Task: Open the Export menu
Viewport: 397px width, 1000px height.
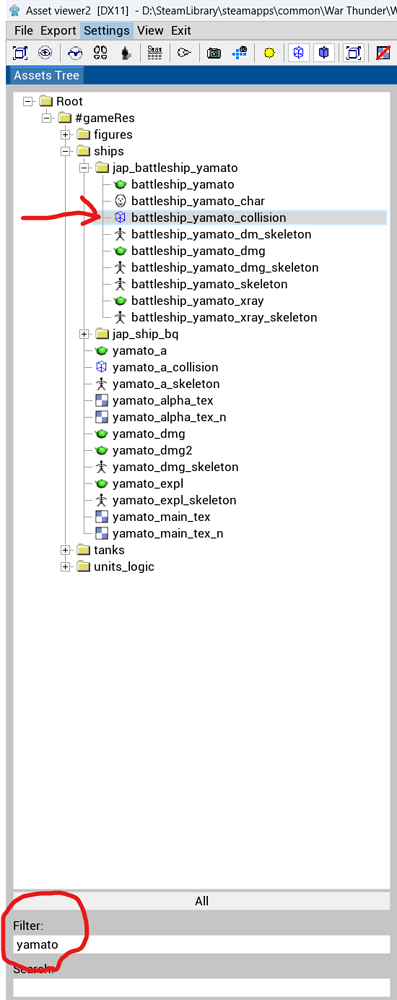Action: pos(58,31)
